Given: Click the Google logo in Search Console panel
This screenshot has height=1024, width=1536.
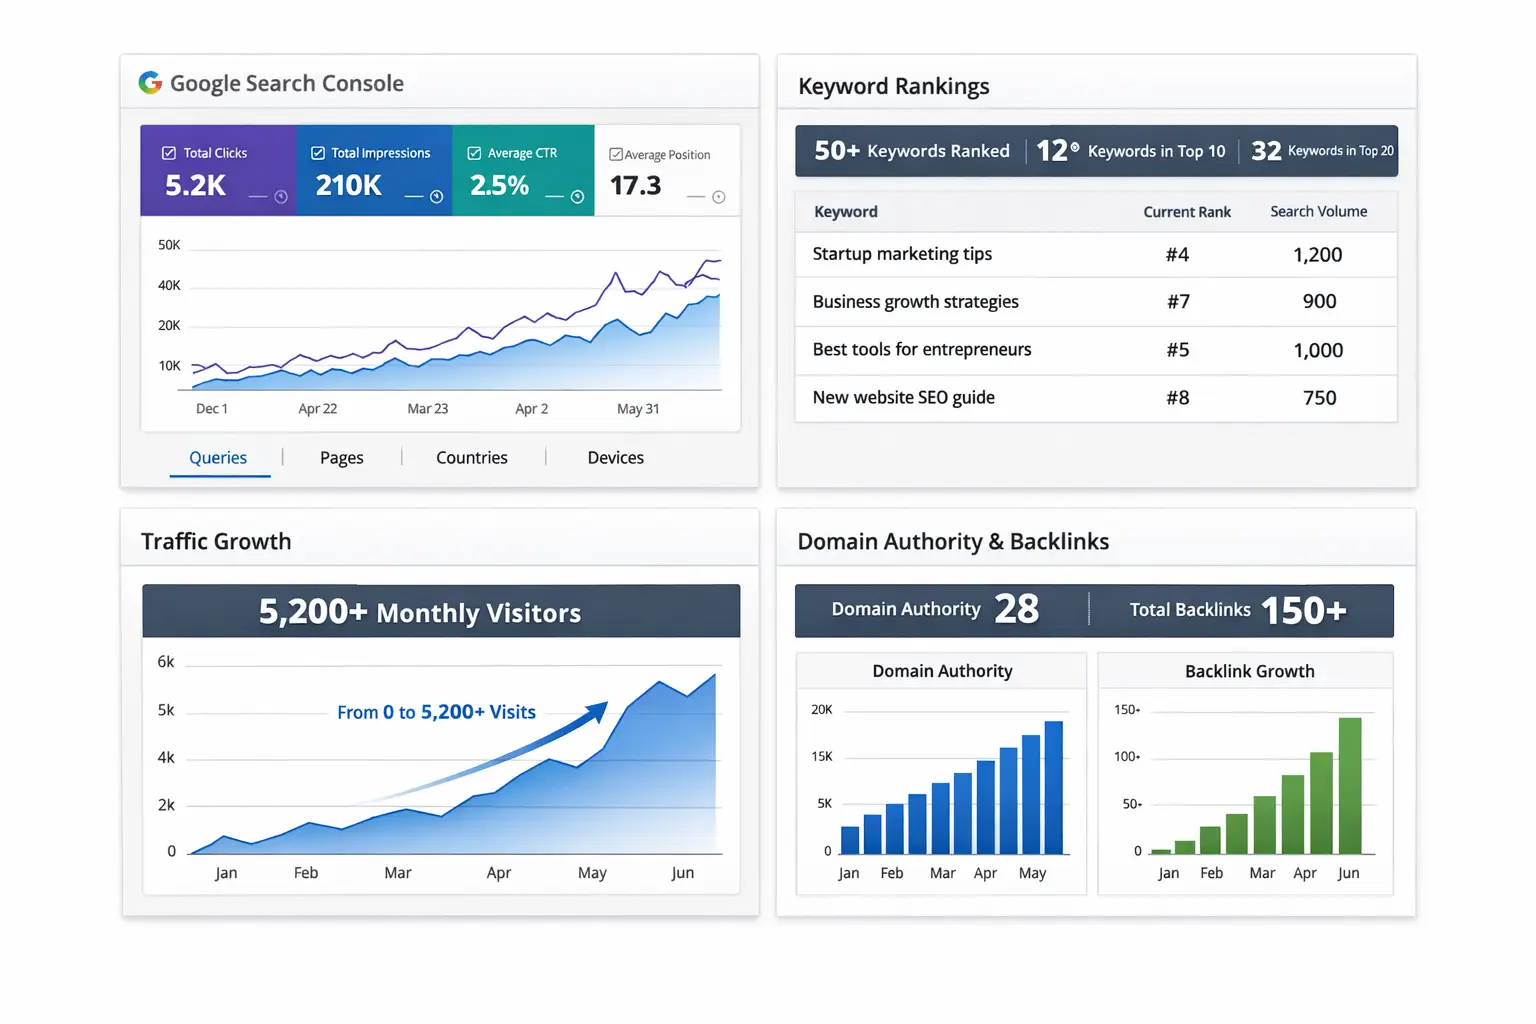Looking at the screenshot, I should (151, 83).
